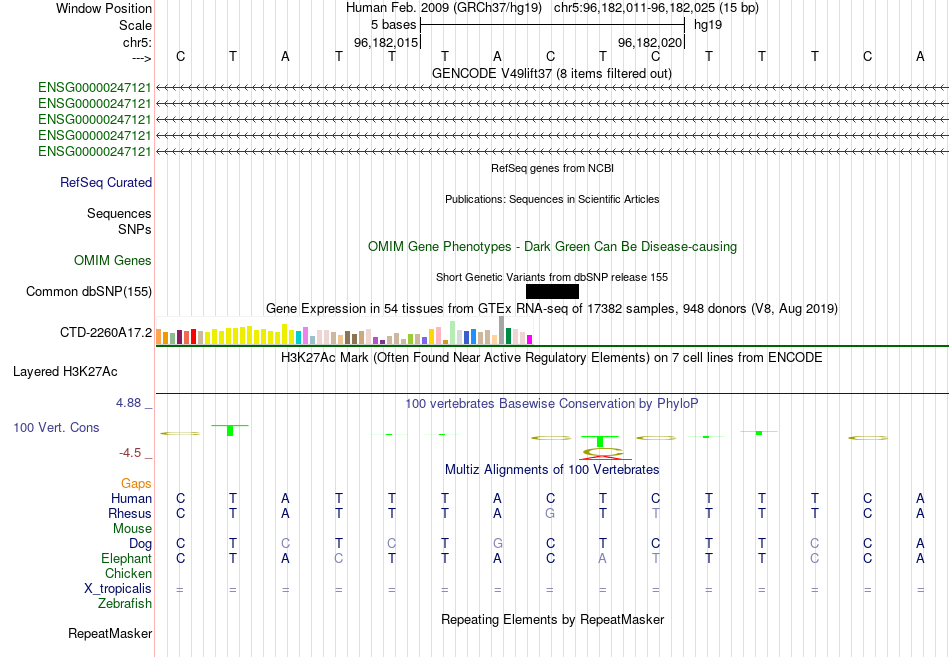950x657 pixels.
Task: Select the X_tropicalis species row label
Action: coord(118,589)
